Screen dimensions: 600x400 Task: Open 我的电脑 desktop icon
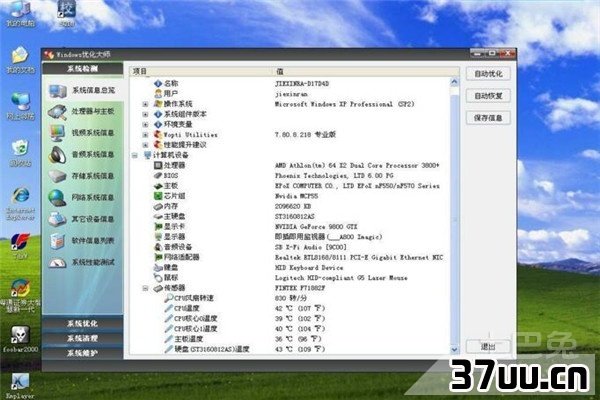21,13
